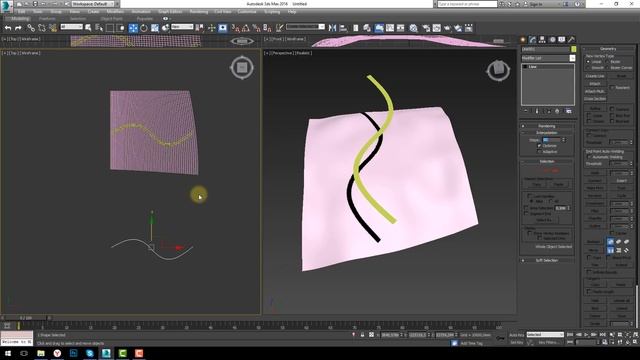Open the Modify panel tab icon

point(533,39)
